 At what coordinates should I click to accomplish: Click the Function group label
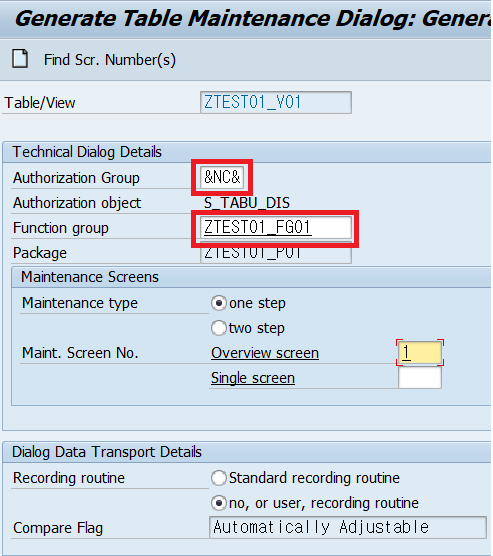[x=61, y=228]
